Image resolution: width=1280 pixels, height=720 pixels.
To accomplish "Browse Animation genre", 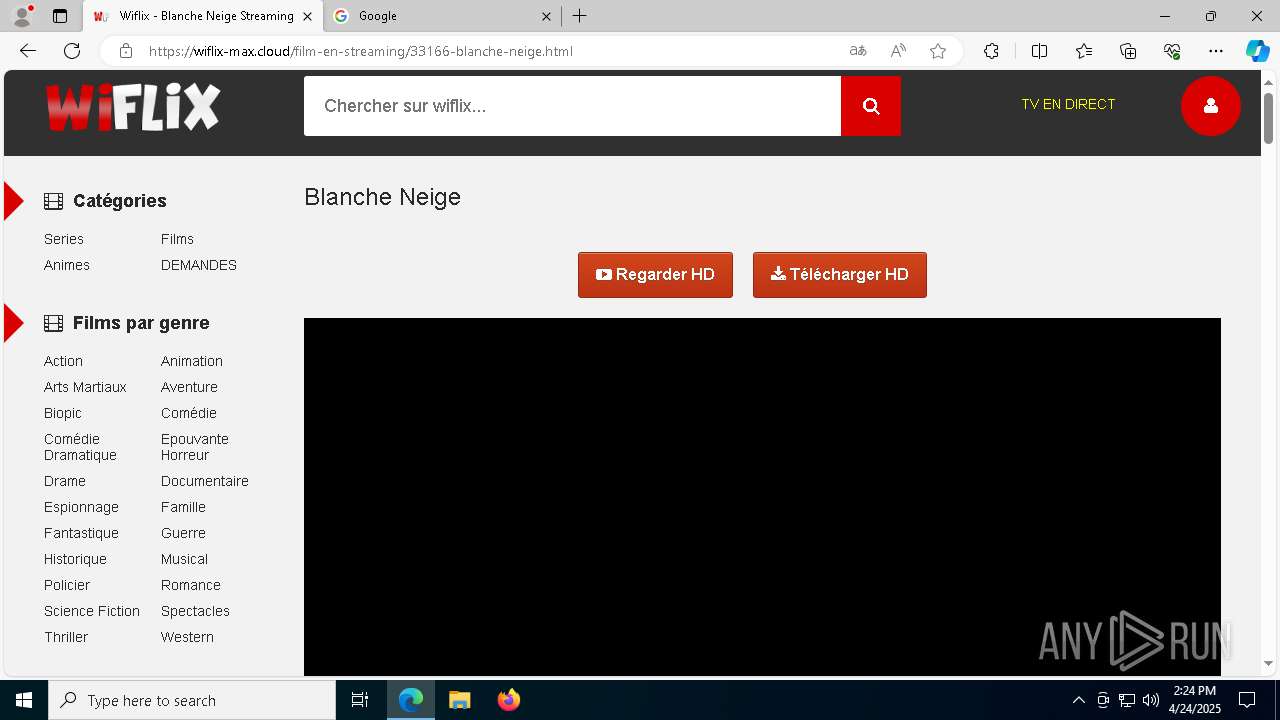I will tap(192, 361).
